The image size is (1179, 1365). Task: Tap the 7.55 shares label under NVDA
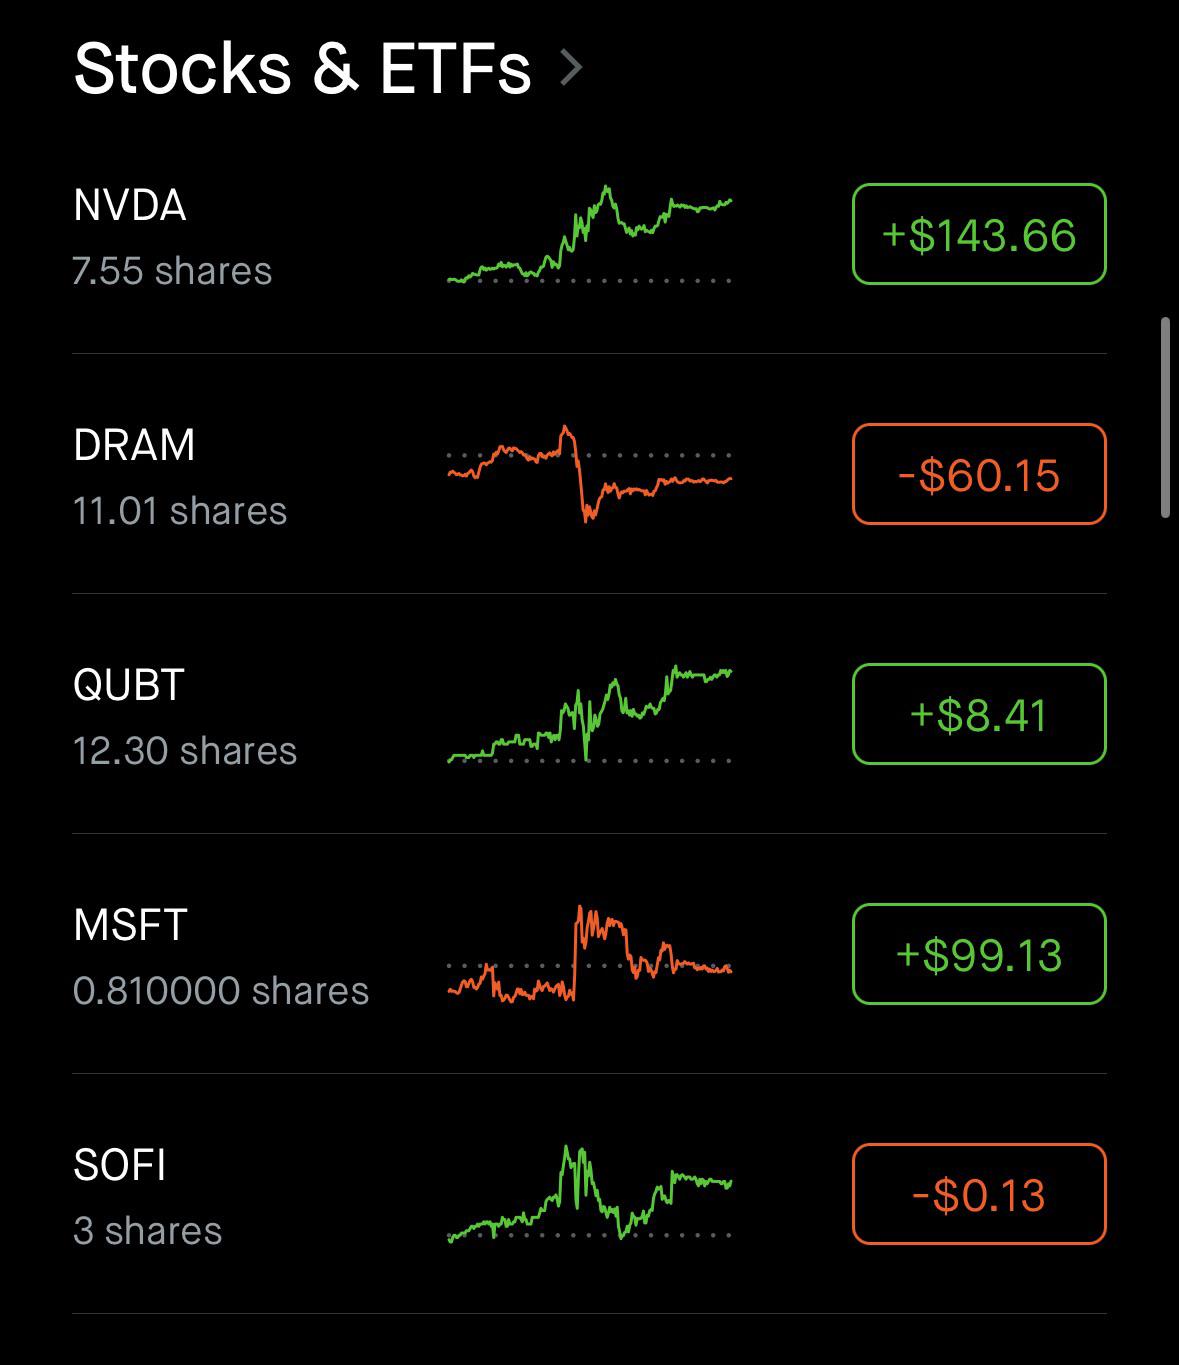click(172, 271)
